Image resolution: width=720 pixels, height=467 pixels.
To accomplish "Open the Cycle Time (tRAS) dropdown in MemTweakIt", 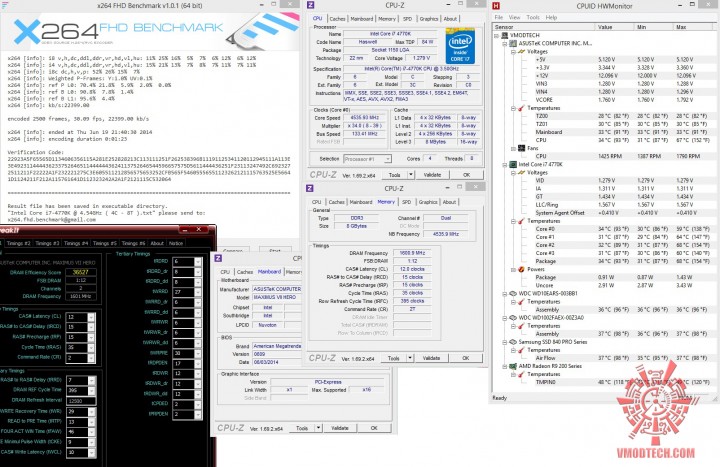I will [x=91, y=348].
